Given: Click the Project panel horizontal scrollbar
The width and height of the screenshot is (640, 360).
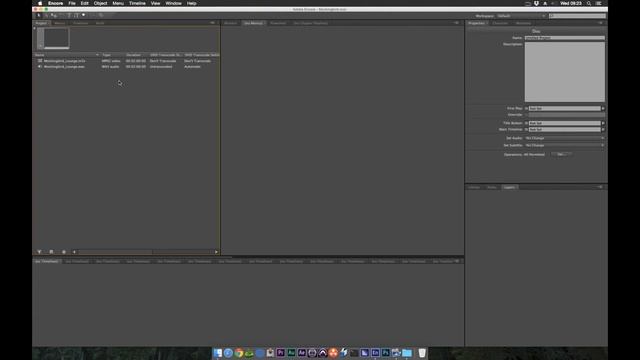Looking at the screenshot, I should [x=145, y=252].
